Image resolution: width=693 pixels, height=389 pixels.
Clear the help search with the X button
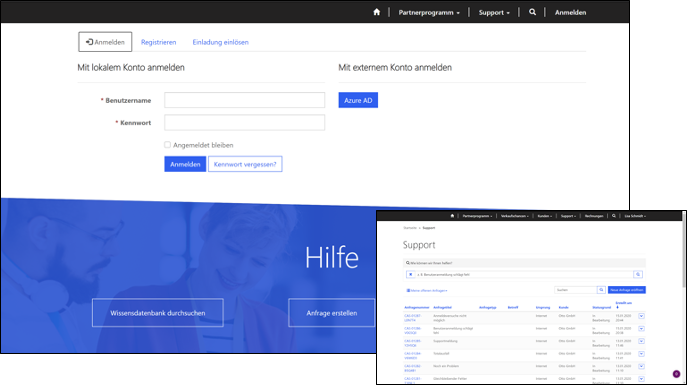pyautogui.click(x=411, y=275)
